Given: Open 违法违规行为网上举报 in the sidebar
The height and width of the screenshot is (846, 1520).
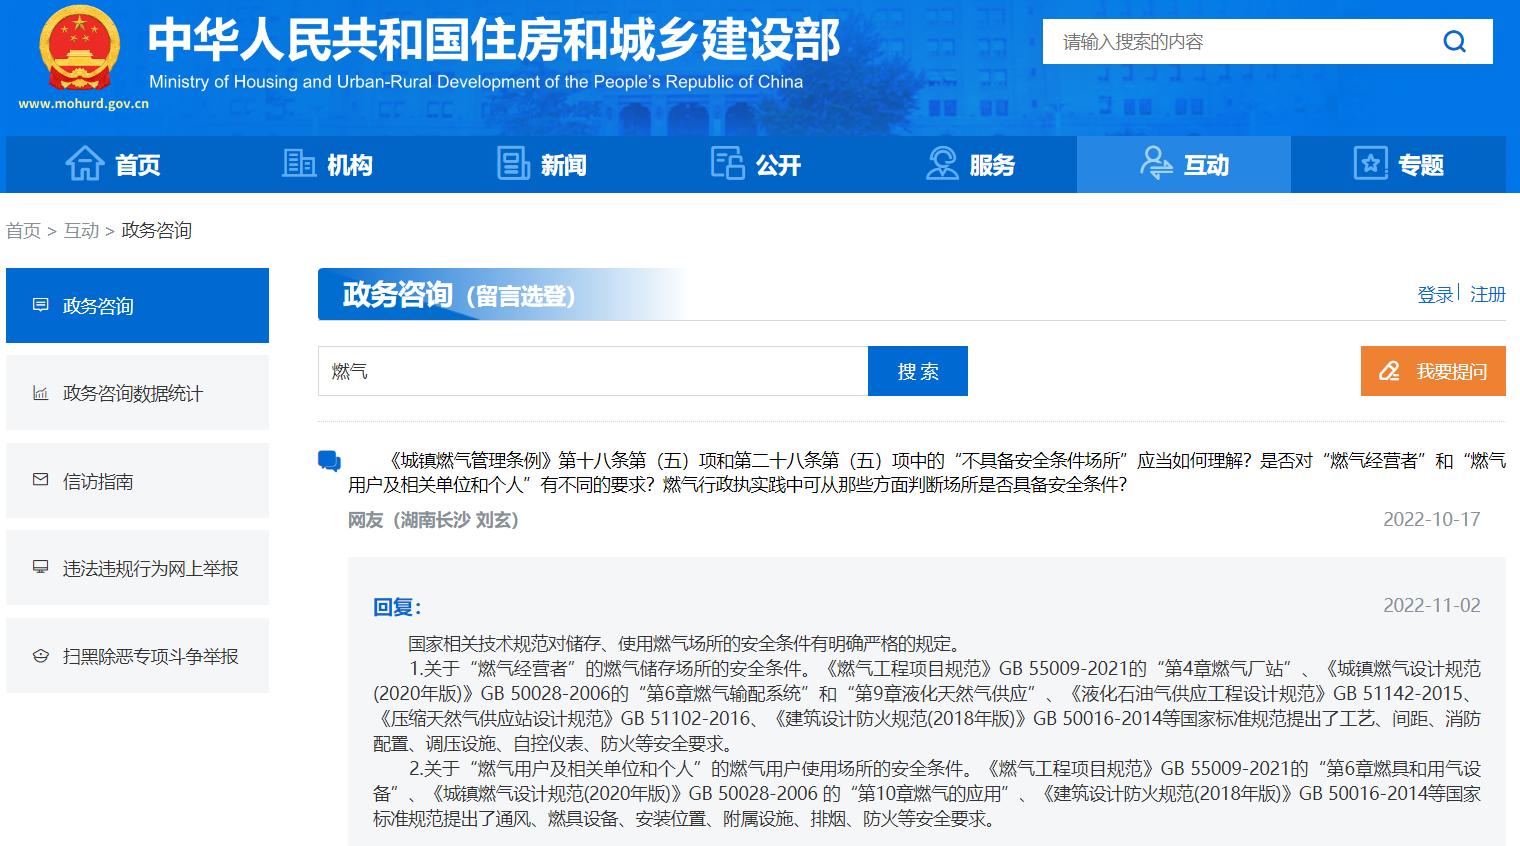Looking at the screenshot, I should [137, 568].
